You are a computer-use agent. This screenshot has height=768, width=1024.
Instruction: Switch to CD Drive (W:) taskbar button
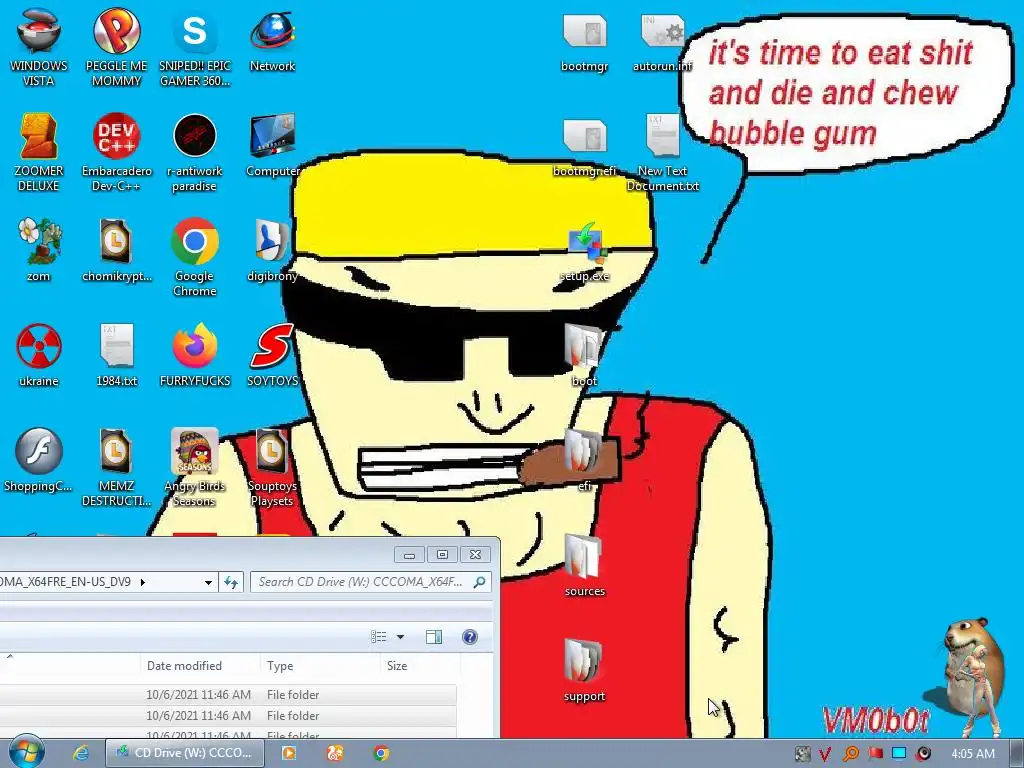coord(185,753)
